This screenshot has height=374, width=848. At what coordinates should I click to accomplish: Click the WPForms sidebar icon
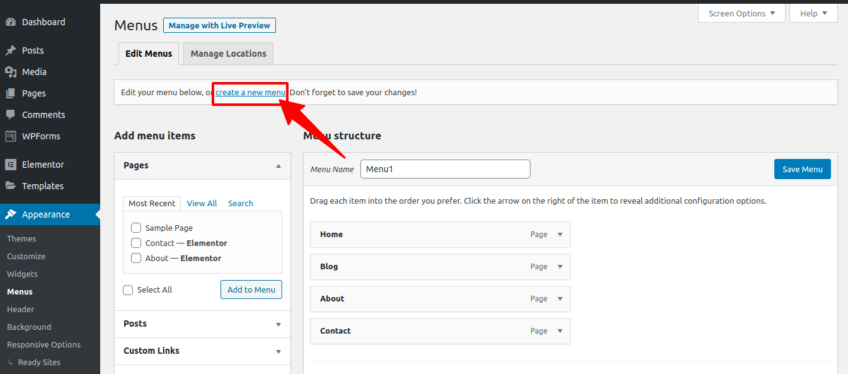10,136
